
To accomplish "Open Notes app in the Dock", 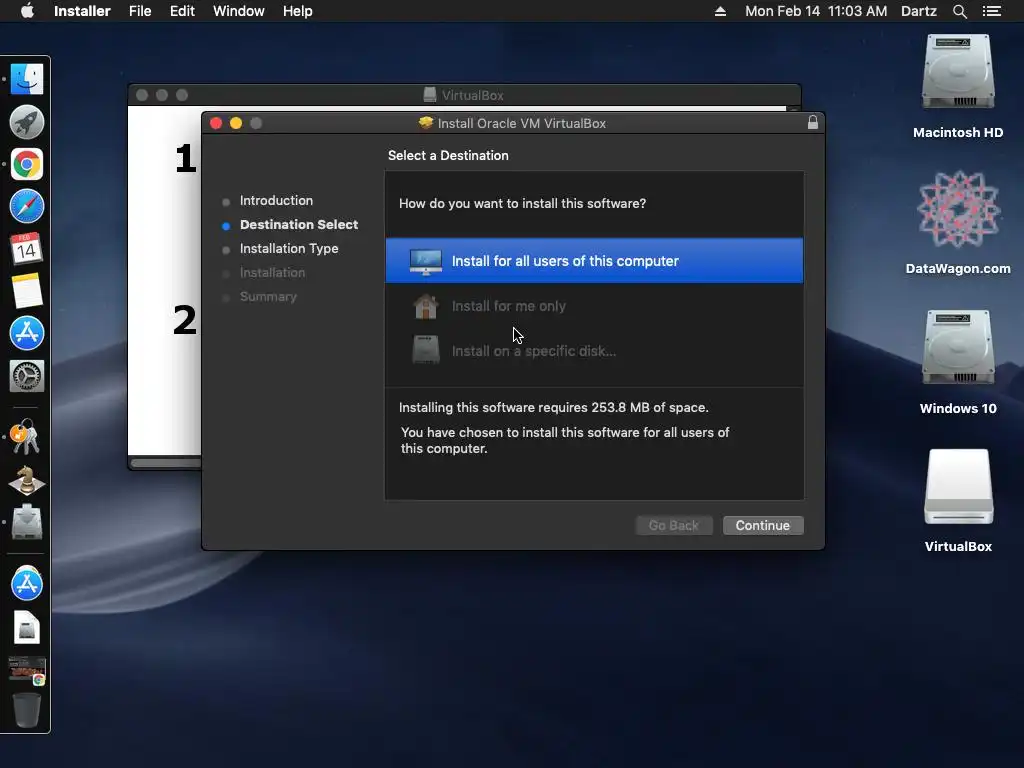I will 27,291.
